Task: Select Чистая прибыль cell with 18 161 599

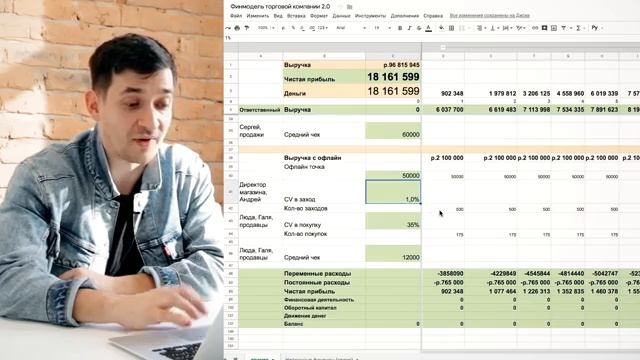Action: pos(393,77)
